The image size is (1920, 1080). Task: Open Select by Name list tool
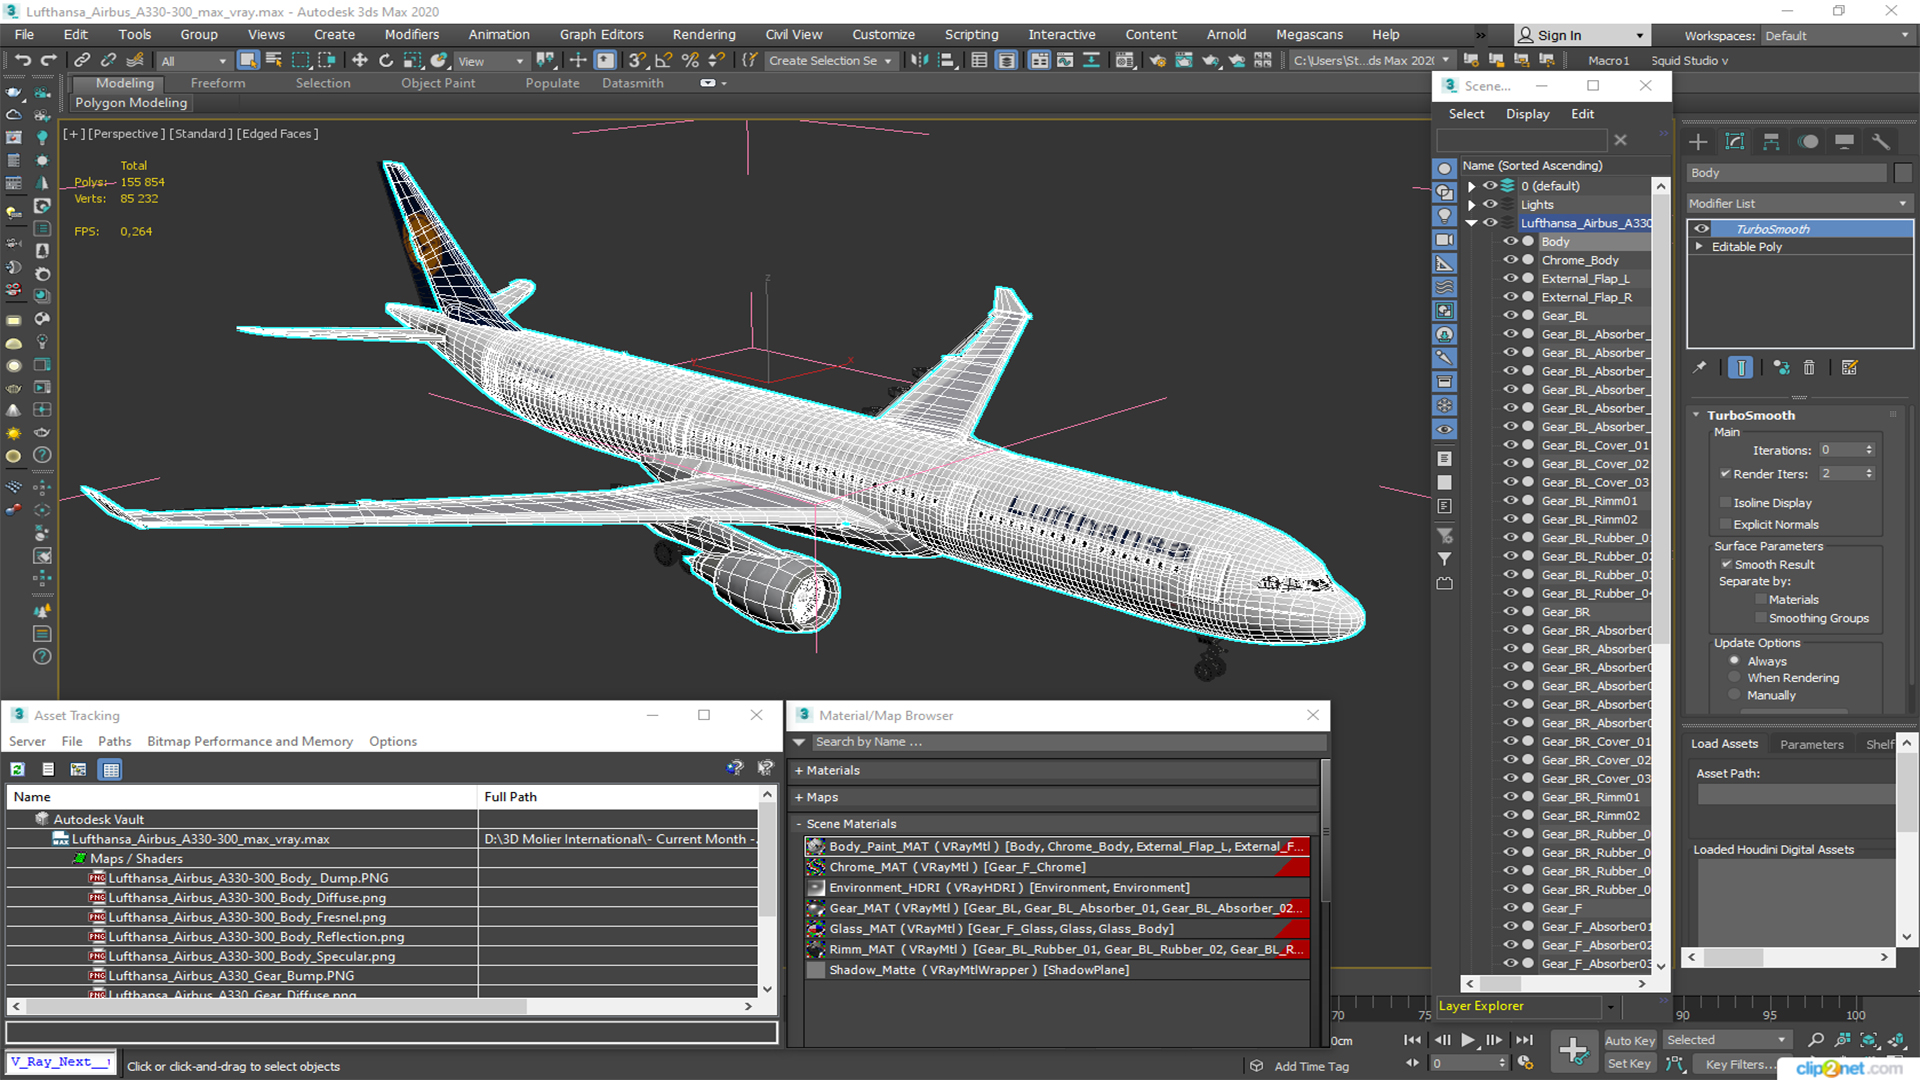click(274, 60)
